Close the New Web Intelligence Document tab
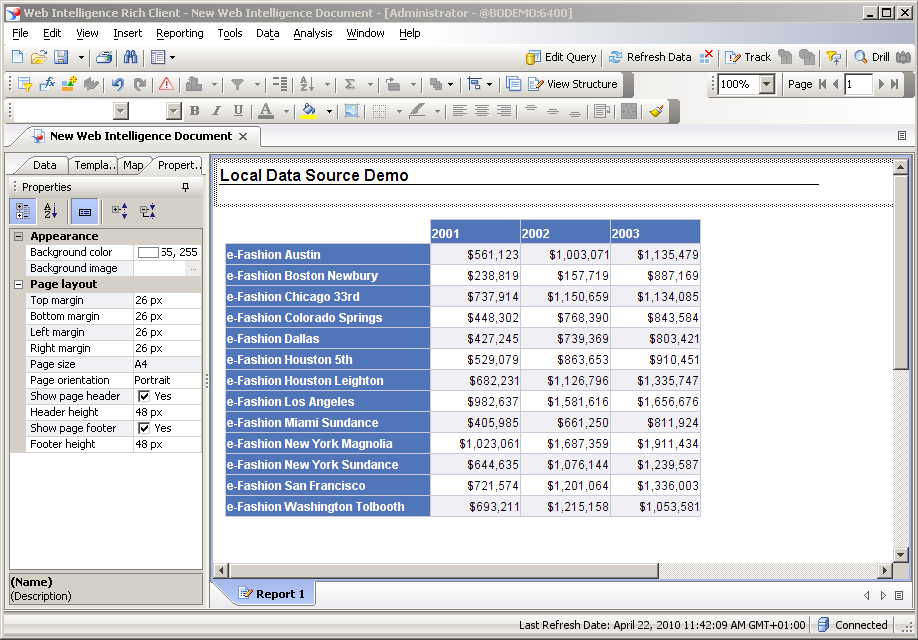Image resolution: width=918 pixels, height=640 pixels. click(x=243, y=136)
